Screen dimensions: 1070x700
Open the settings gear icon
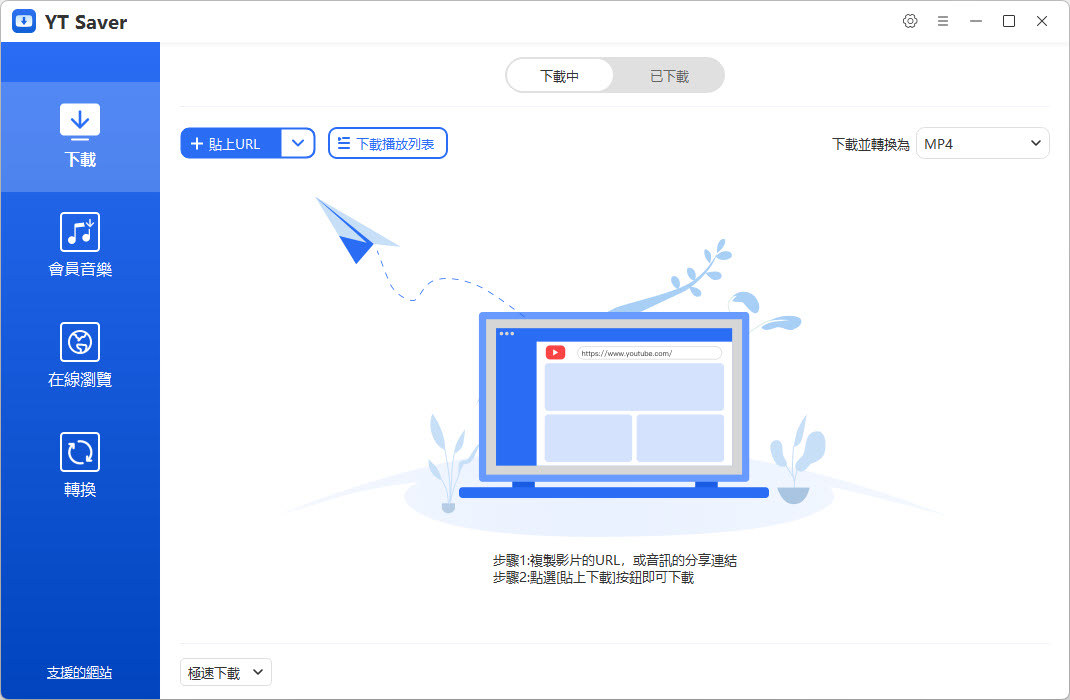pos(909,20)
